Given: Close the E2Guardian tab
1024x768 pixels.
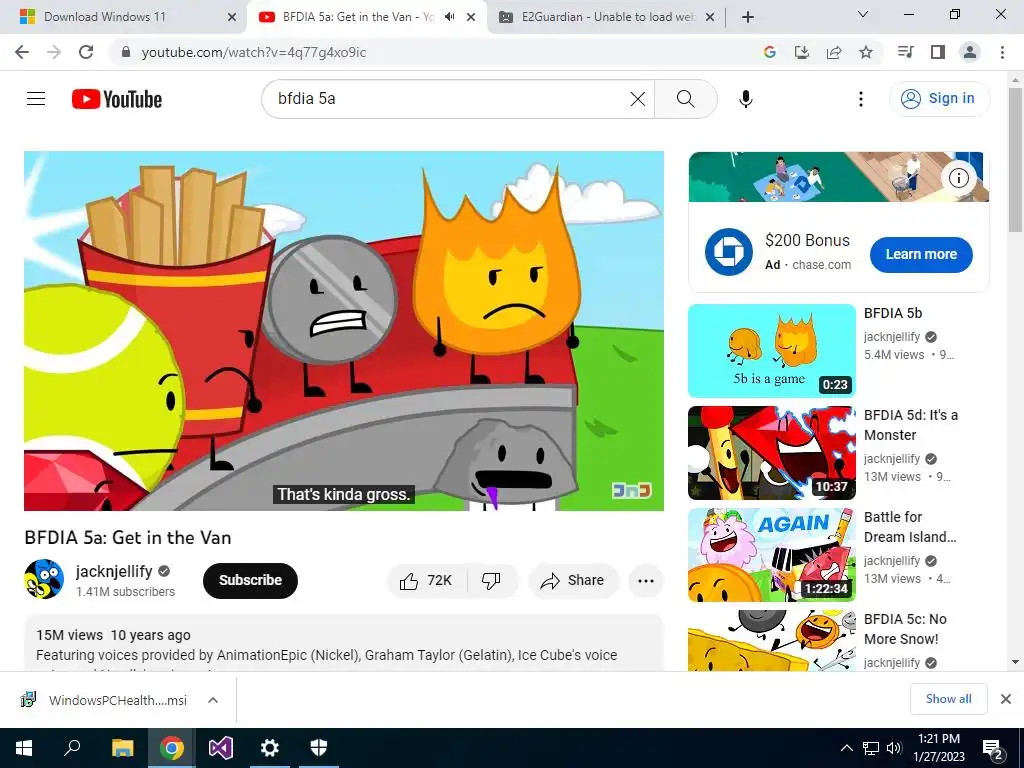Looking at the screenshot, I should click(711, 18).
